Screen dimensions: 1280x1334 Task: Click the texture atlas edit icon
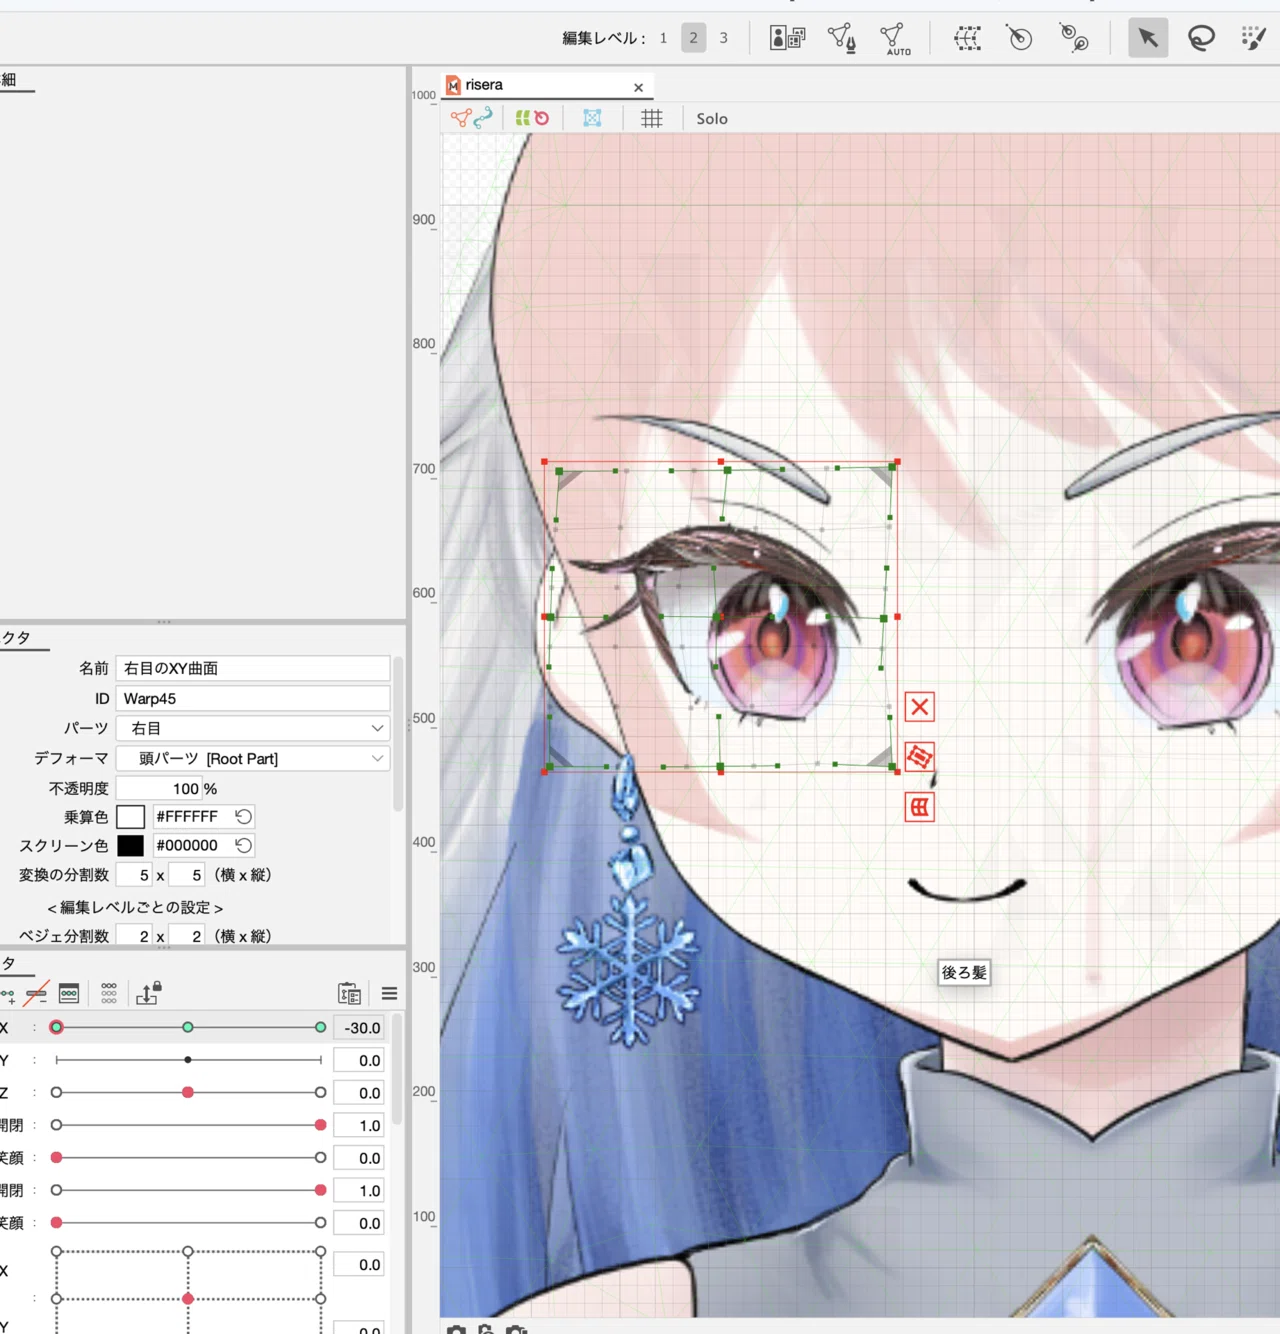coord(787,38)
